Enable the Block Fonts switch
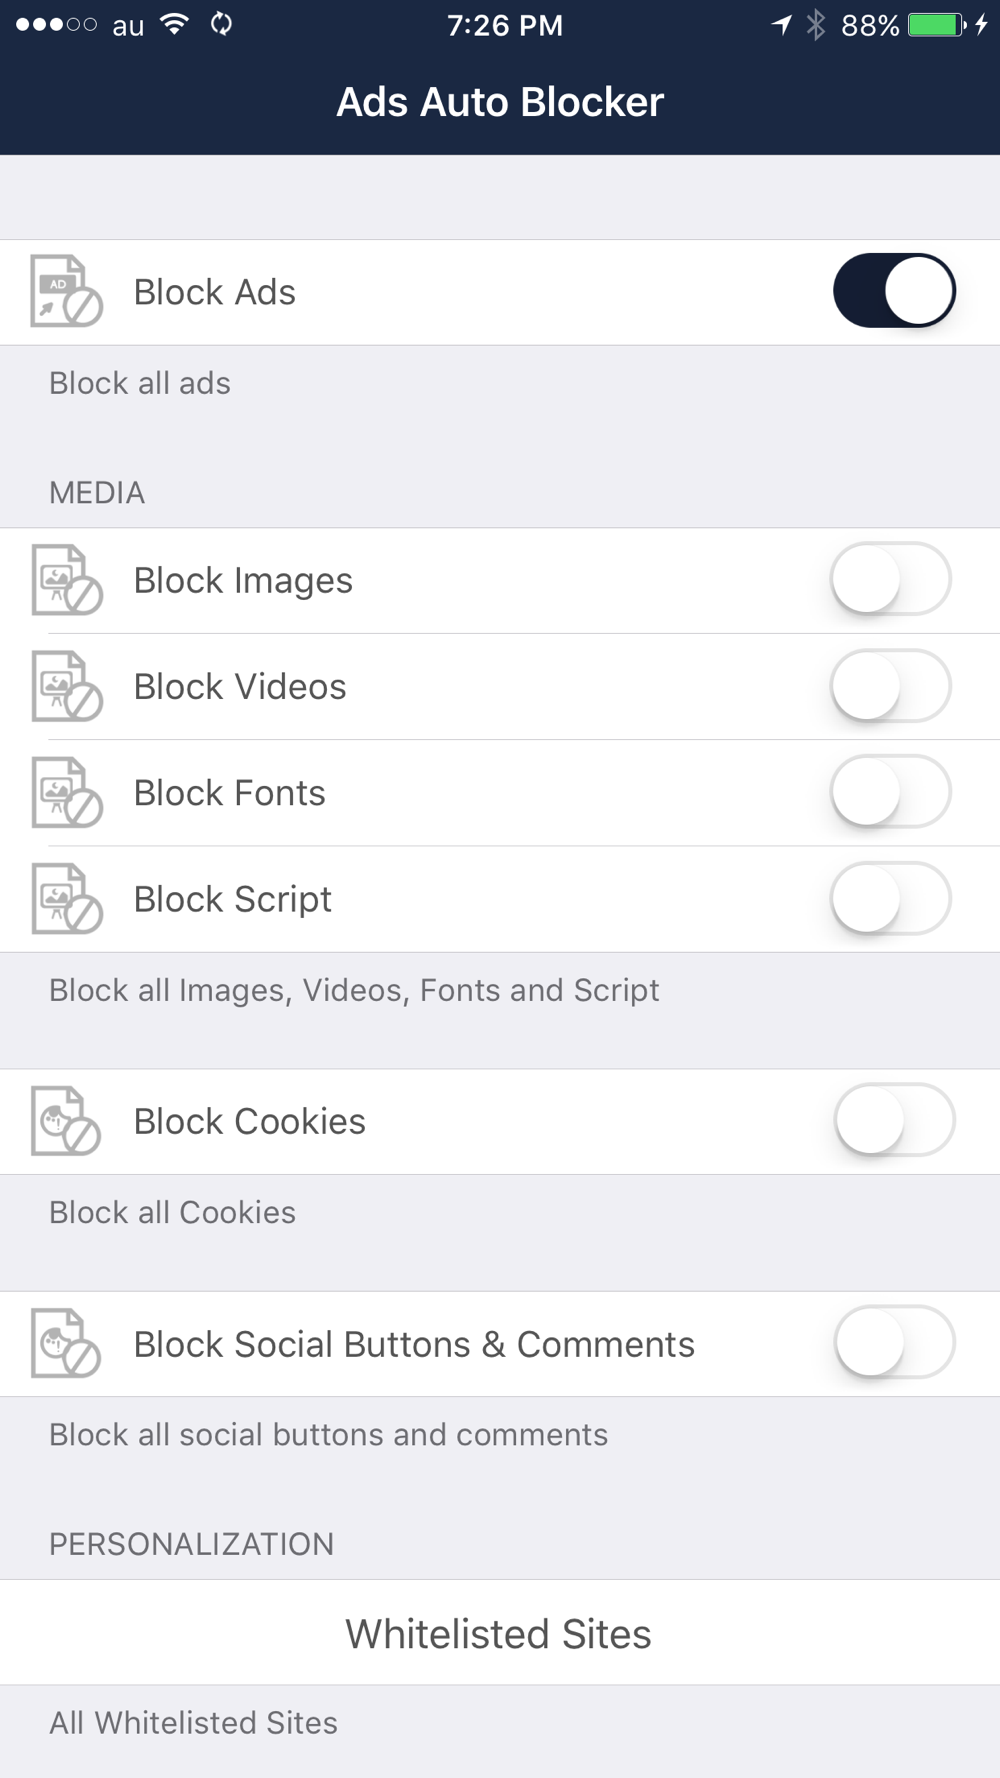The width and height of the screenshot is (1000, 1778). tap(890, 792)
